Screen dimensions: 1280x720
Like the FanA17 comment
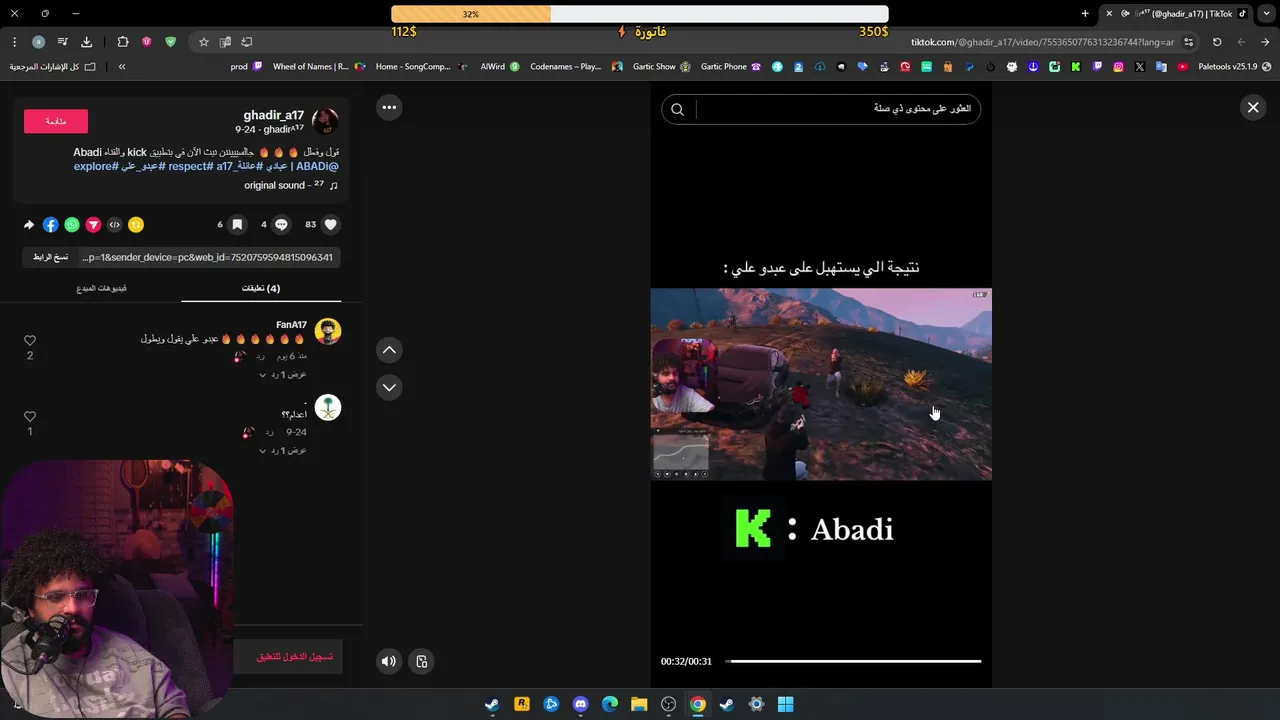(30, 341)
